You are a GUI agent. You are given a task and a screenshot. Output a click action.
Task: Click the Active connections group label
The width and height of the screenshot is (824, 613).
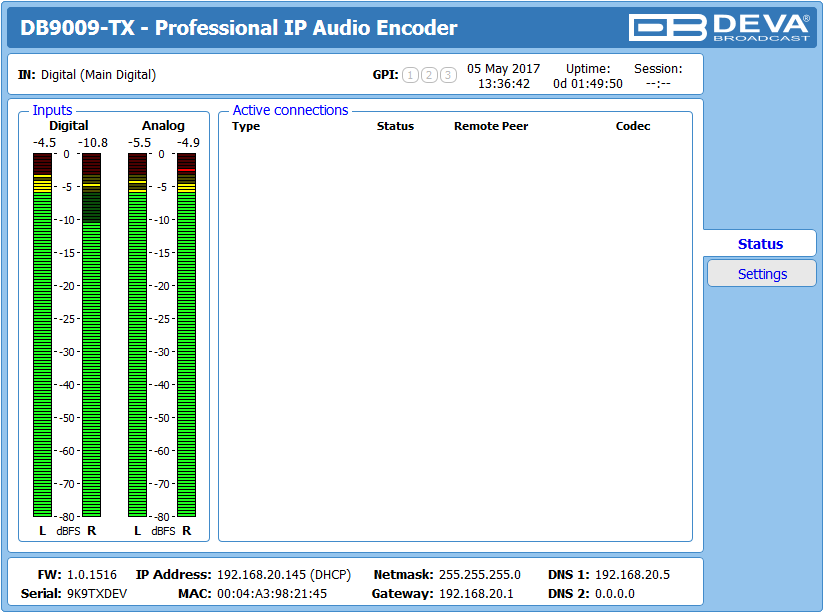coord(290,110)
